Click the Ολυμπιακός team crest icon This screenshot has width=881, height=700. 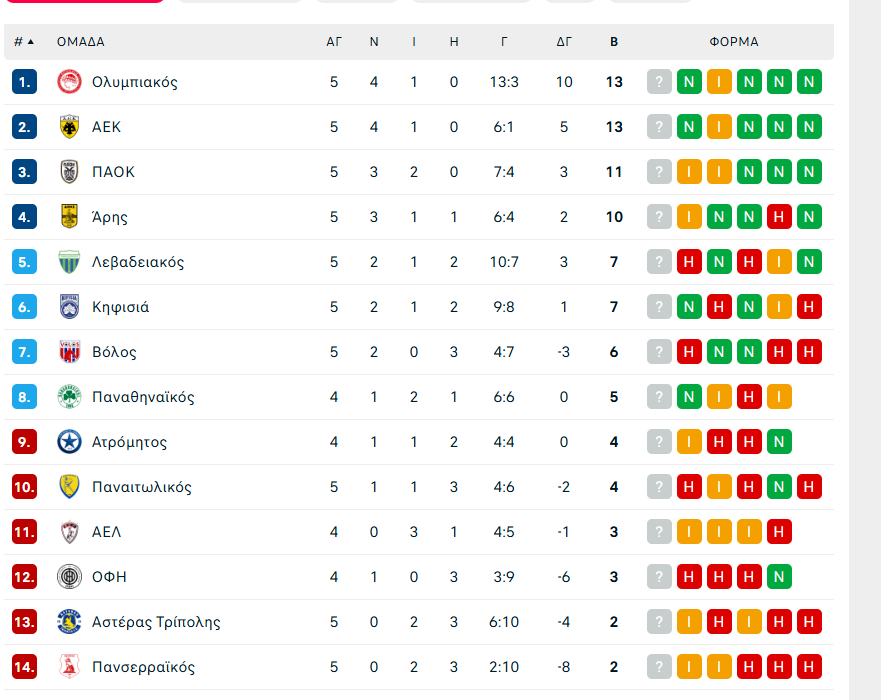pos(69,82)
